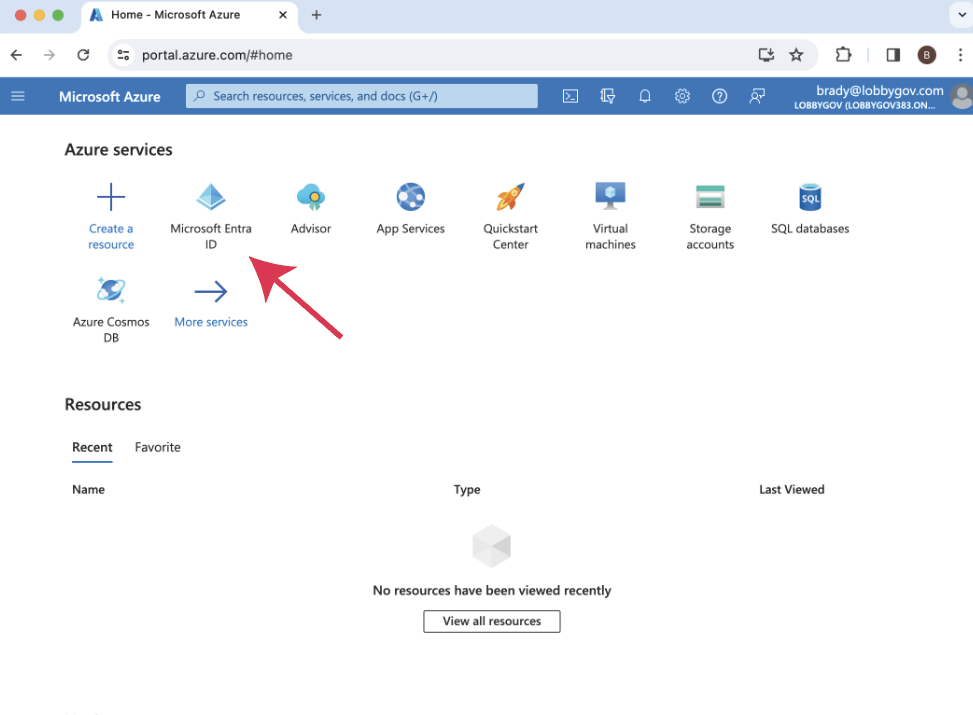Click the install app icon in address bar
Viewport: 973px width, 715px height.
(766, 55)
